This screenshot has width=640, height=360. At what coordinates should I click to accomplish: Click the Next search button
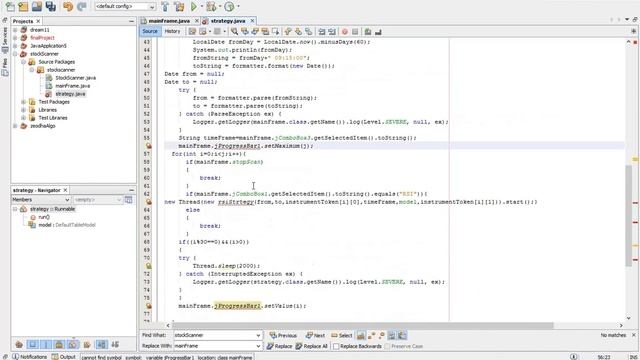[x=316, y=336]
